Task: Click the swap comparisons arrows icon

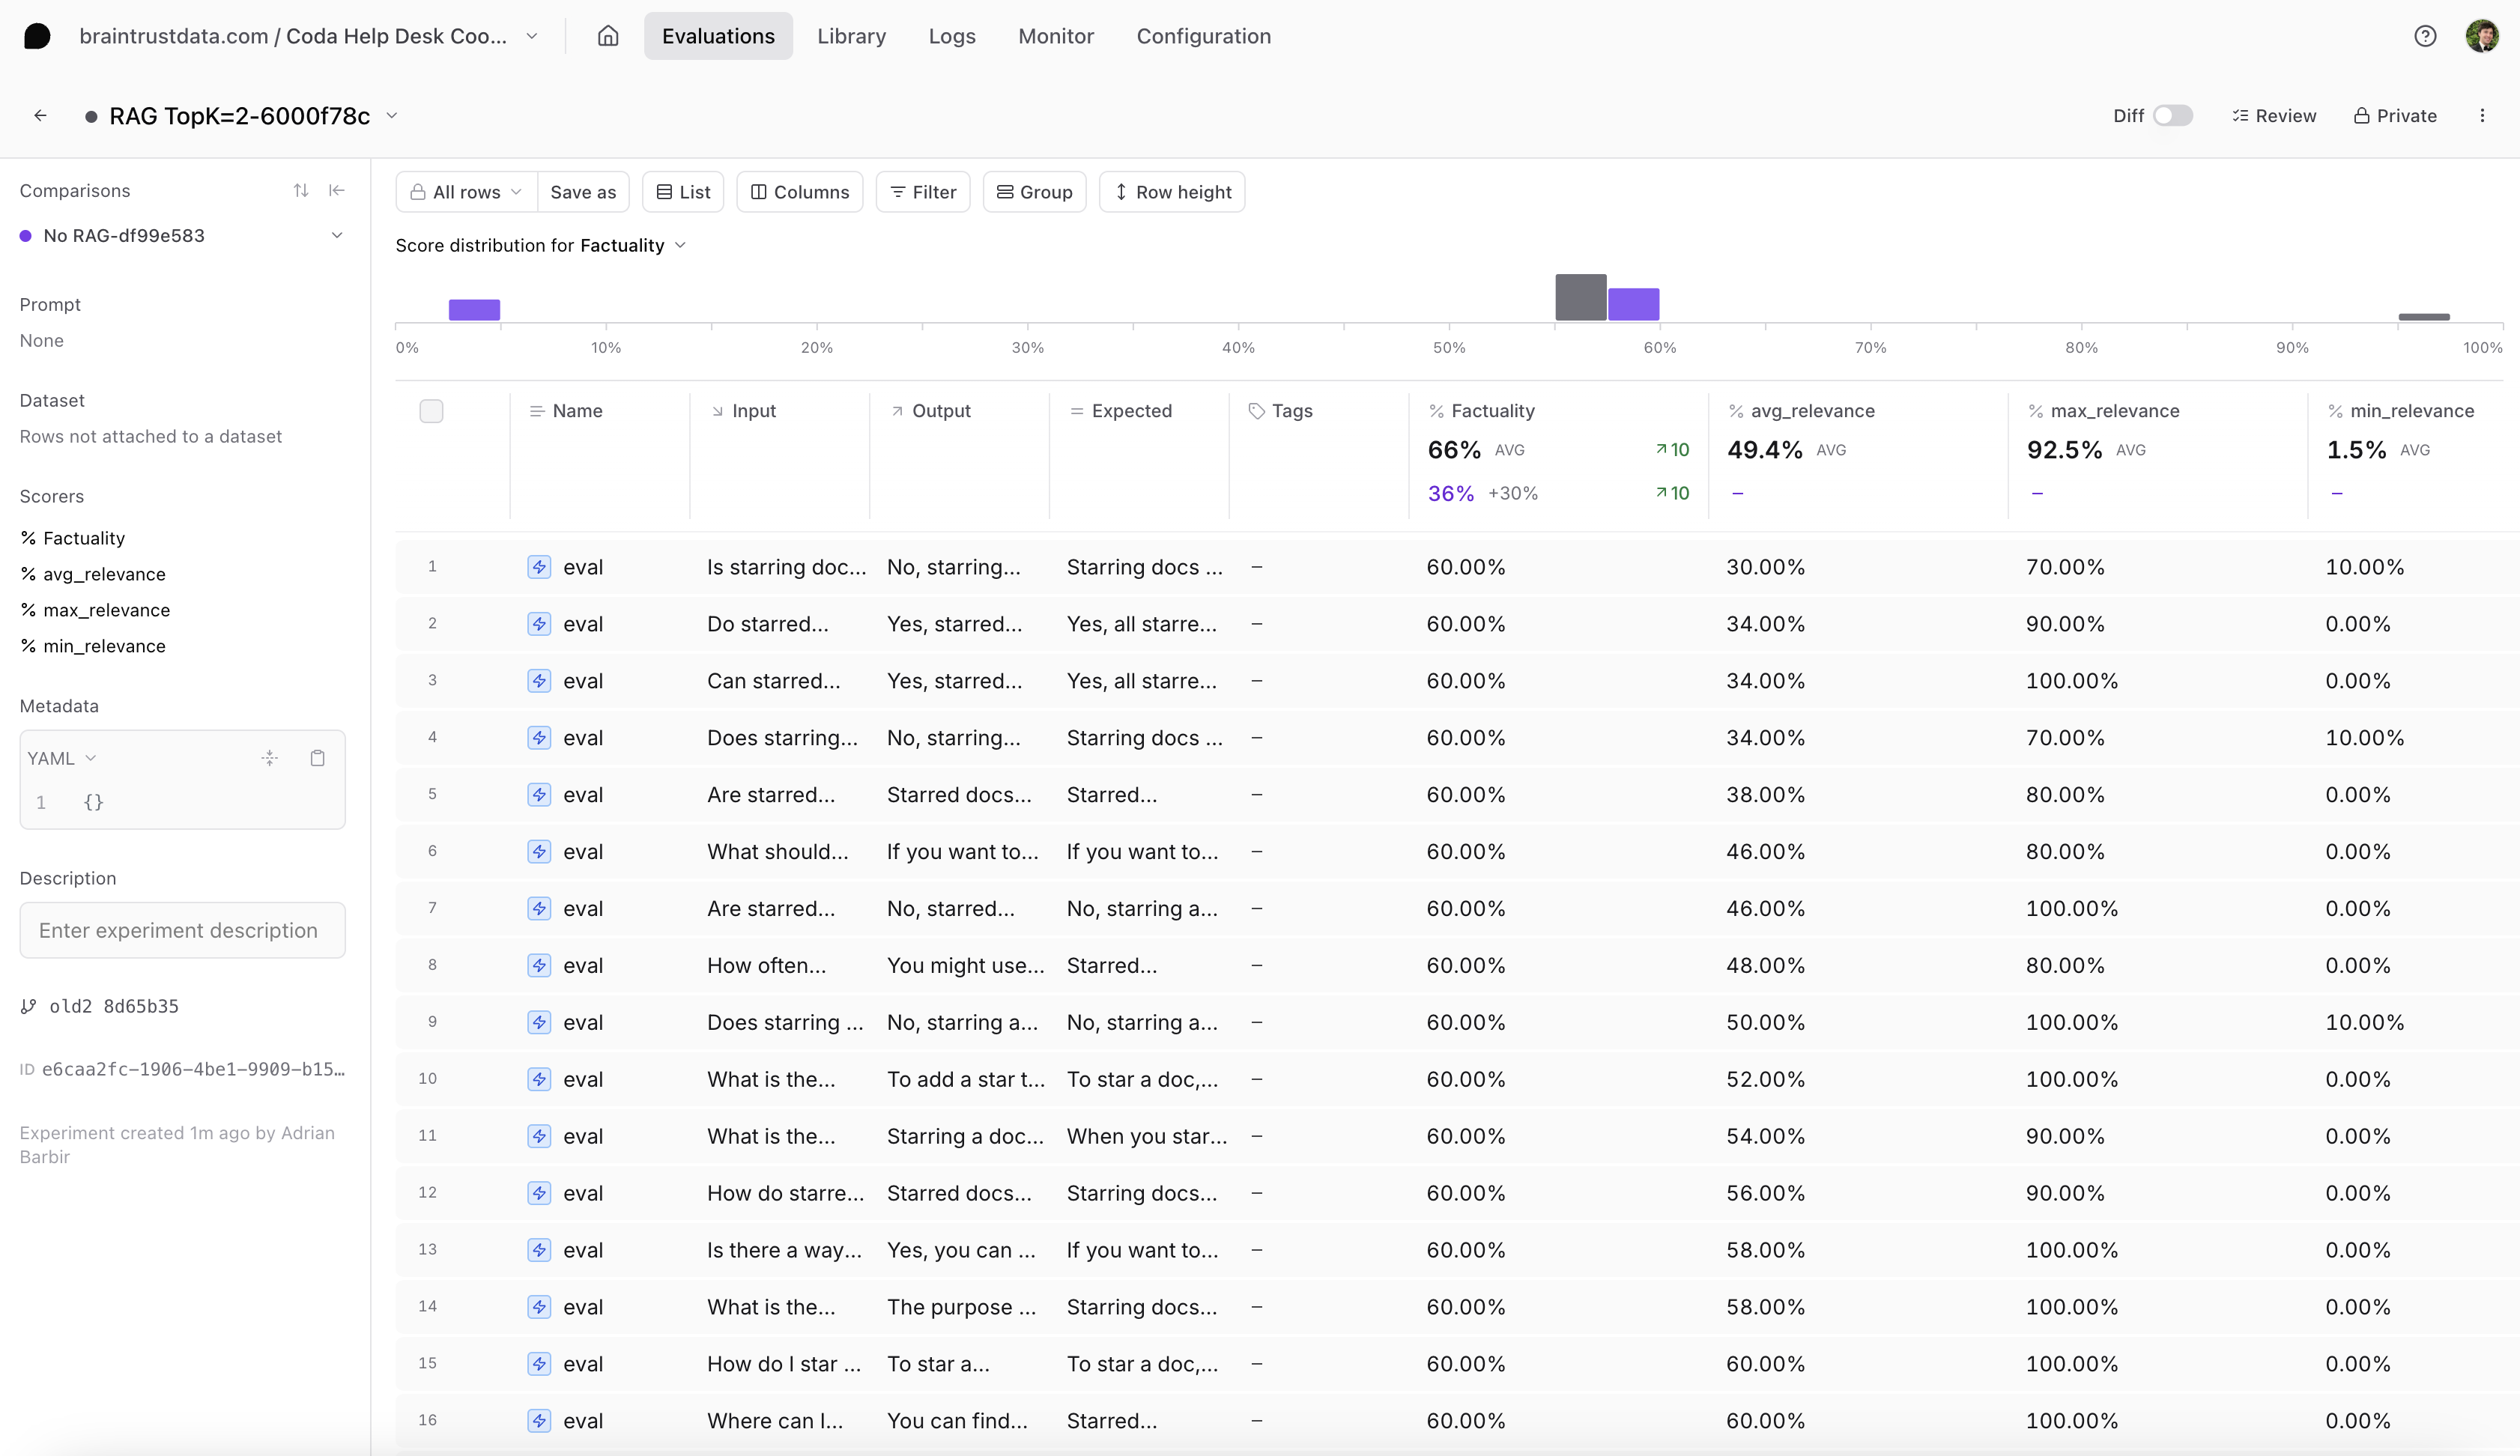Action: pos(301,191)
